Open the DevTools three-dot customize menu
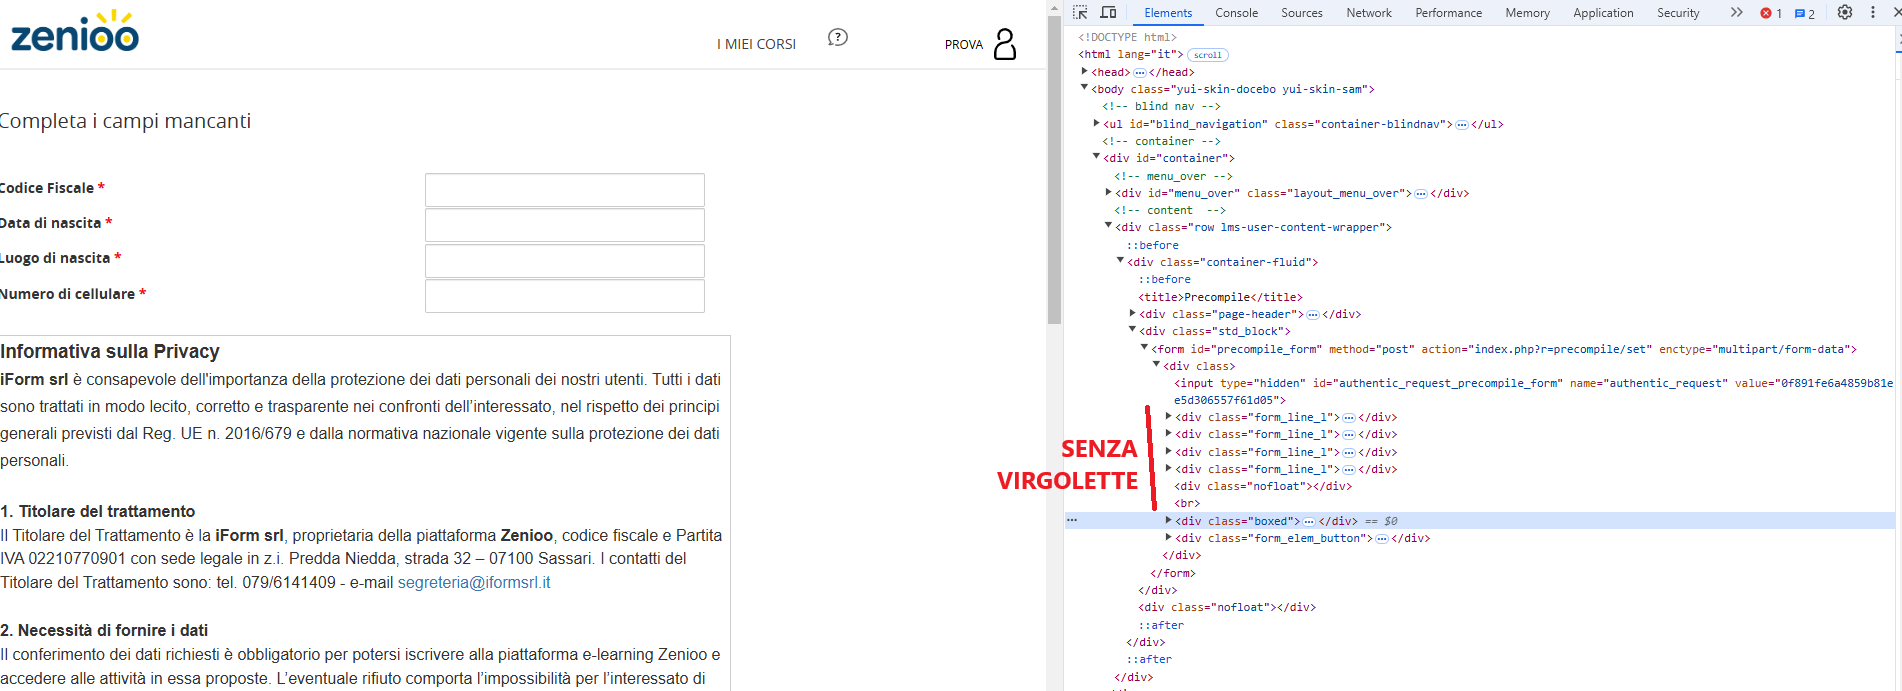 click(x=1873, y=12)
